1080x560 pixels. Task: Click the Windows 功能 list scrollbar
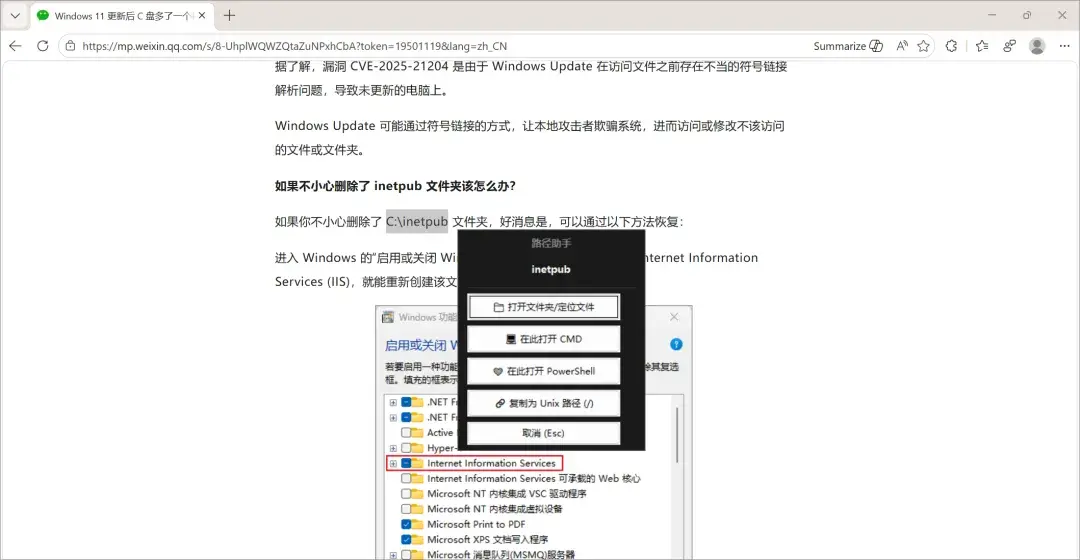678,435
